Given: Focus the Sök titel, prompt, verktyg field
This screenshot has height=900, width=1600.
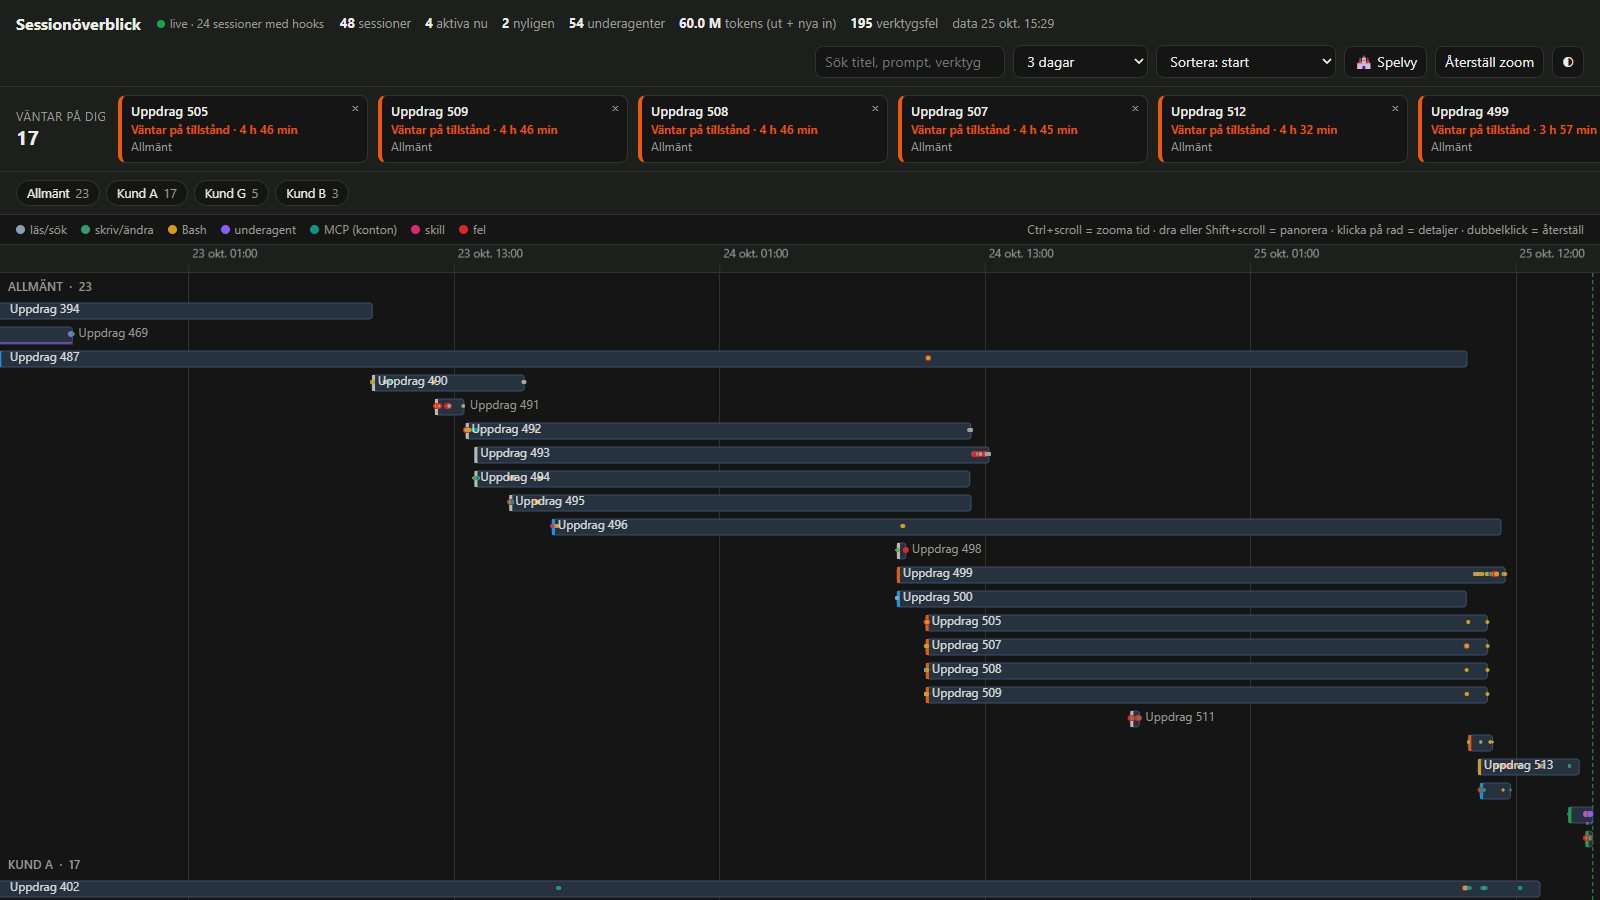Looking at the screenshot, I should click(x=910, y=62).
